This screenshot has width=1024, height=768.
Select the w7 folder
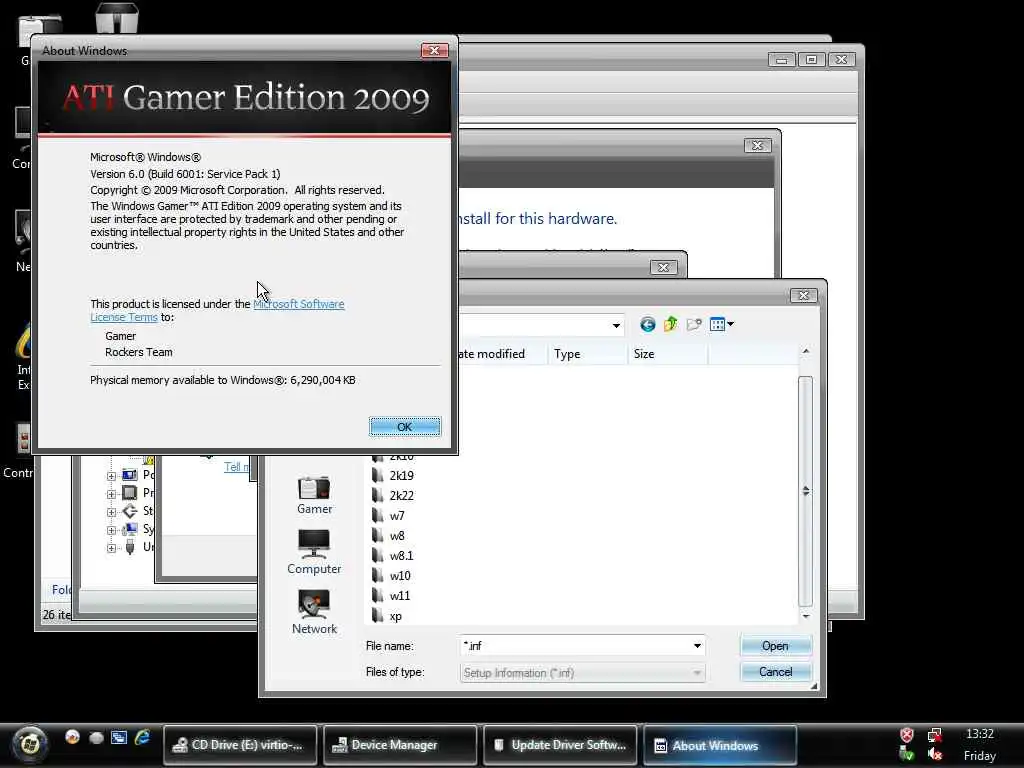[396, 516]
